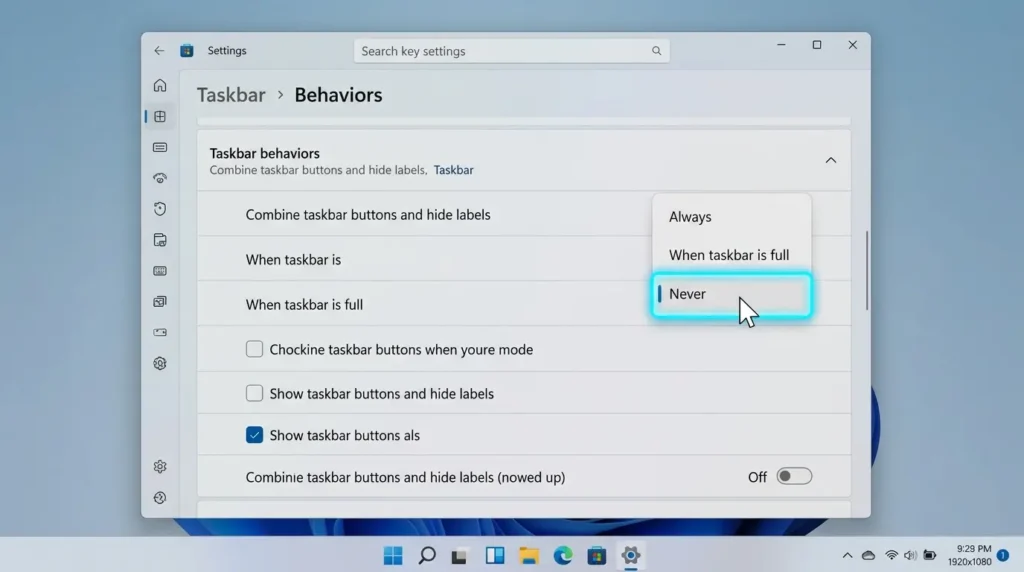Choose 'Never' in the dropdown list
Screen dimensions: 1024x572
pos(731,294)
